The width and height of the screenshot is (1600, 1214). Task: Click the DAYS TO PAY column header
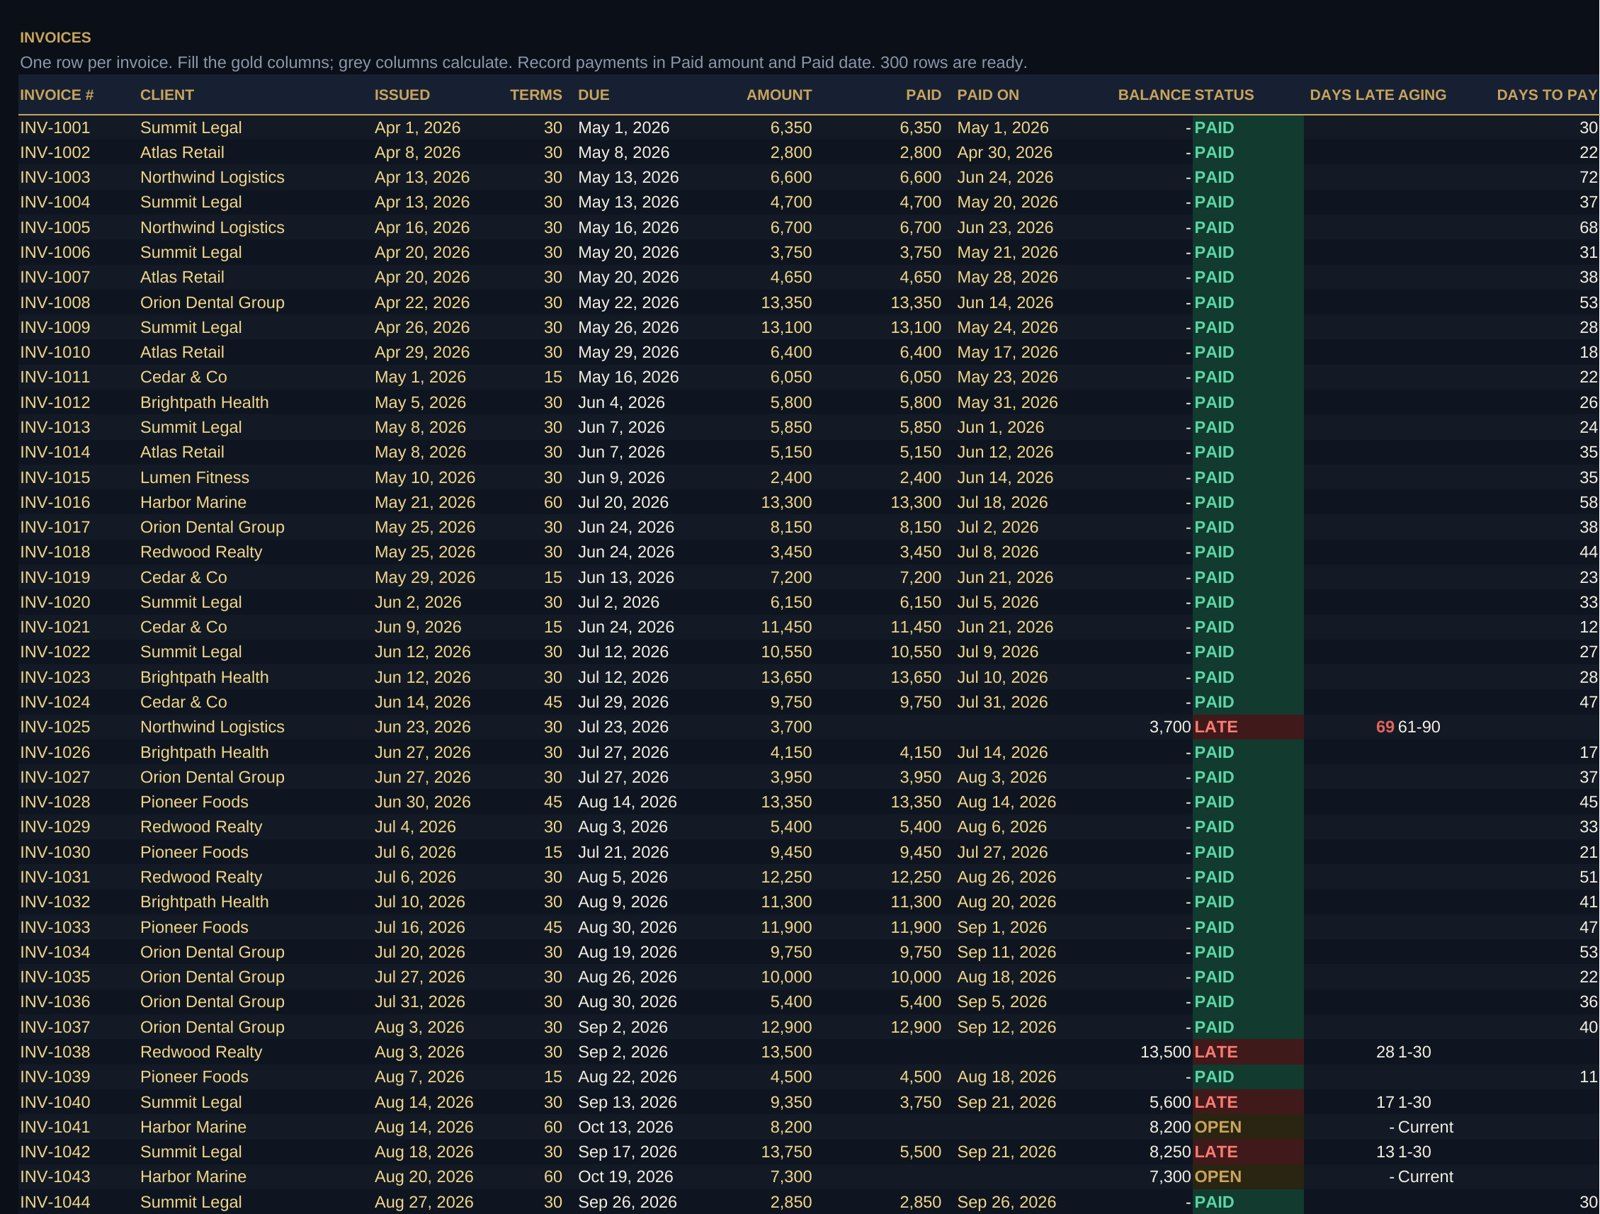pos(1546,95)
